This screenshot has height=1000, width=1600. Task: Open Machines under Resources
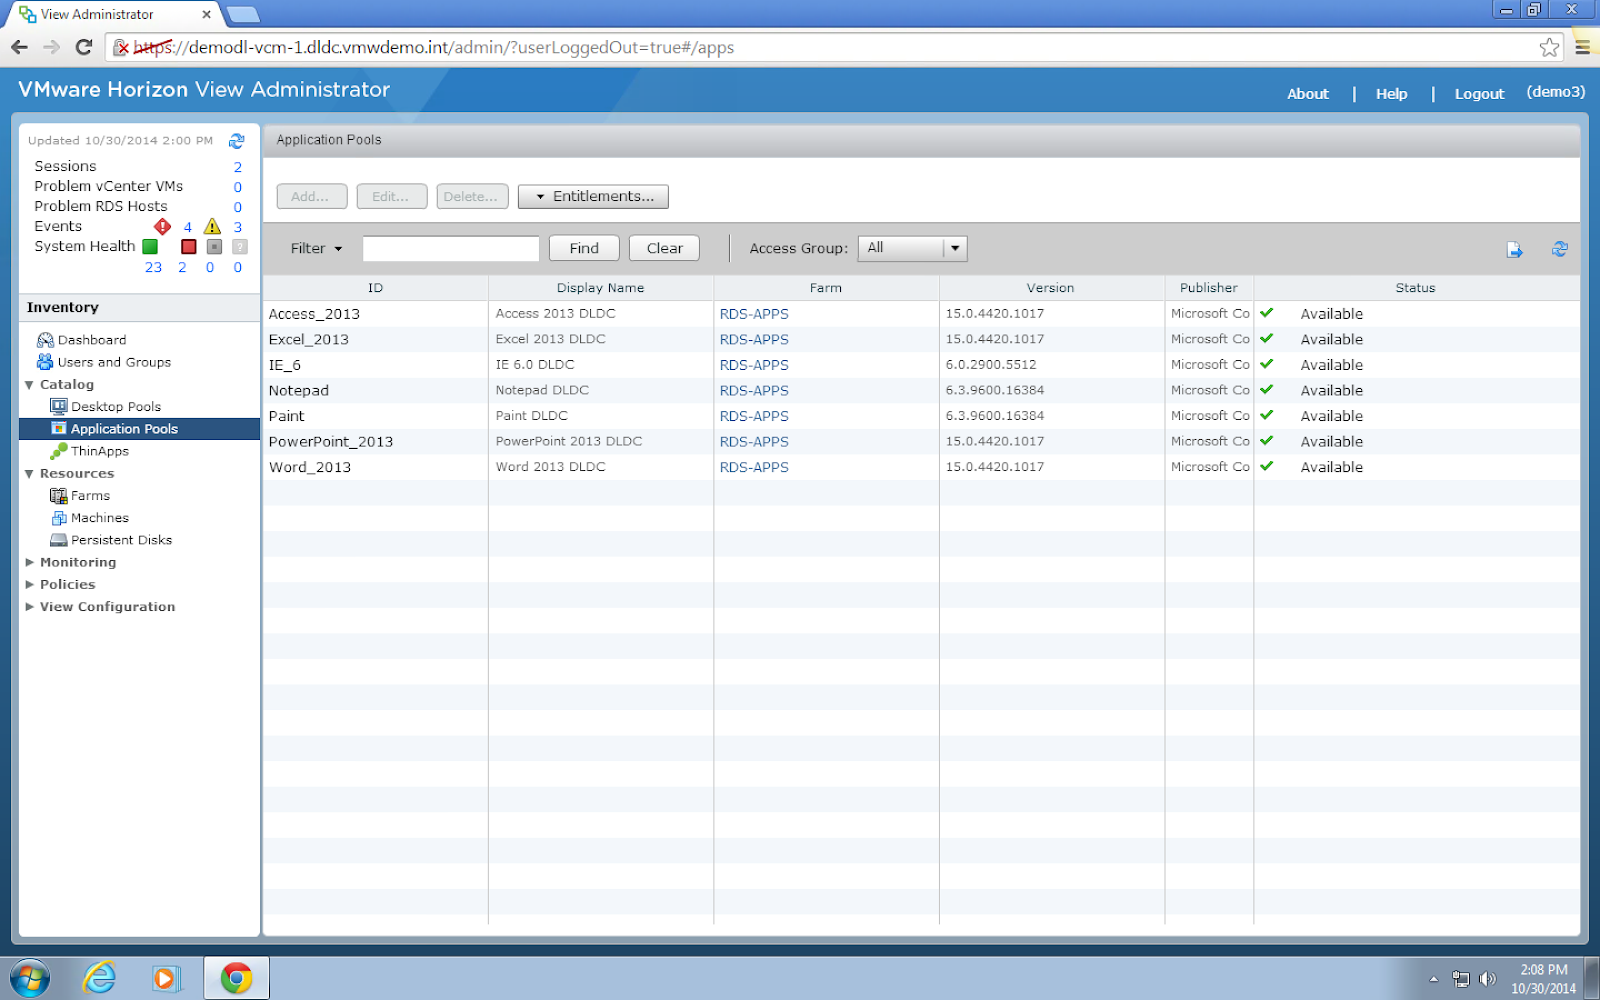[x=100, y=518]
